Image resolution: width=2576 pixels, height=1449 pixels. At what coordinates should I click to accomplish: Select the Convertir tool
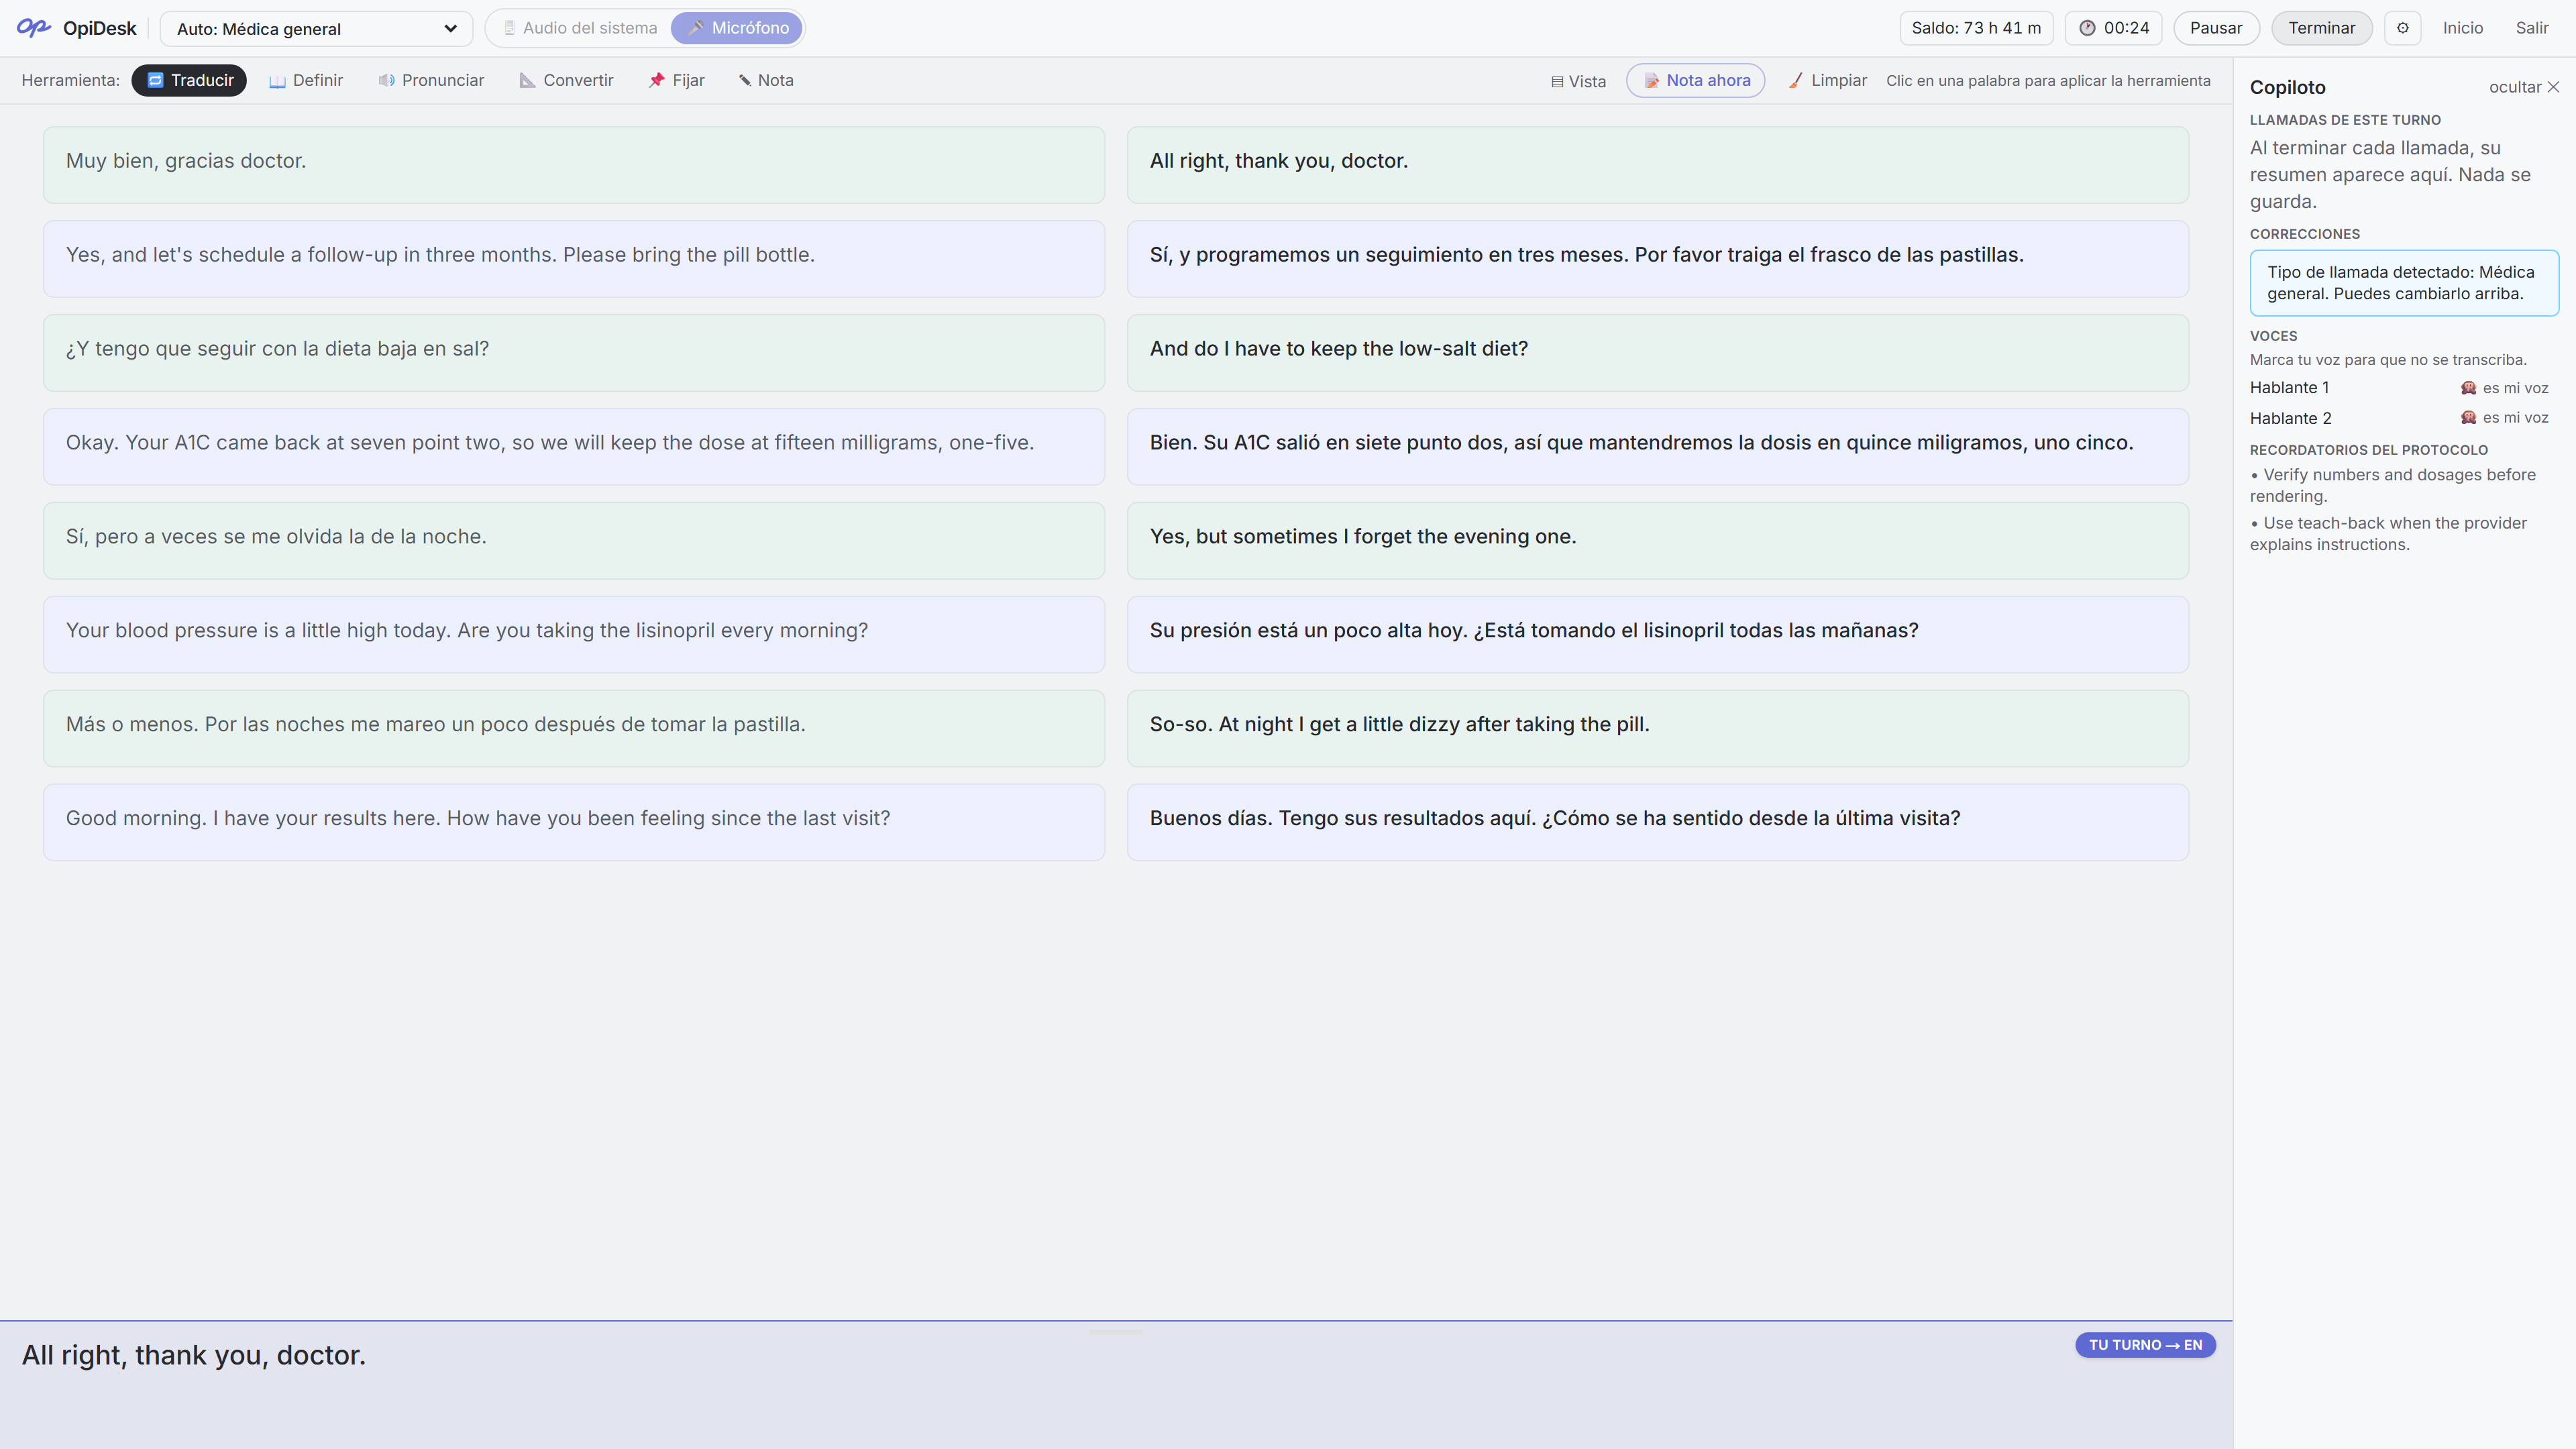tap(567, 80)
